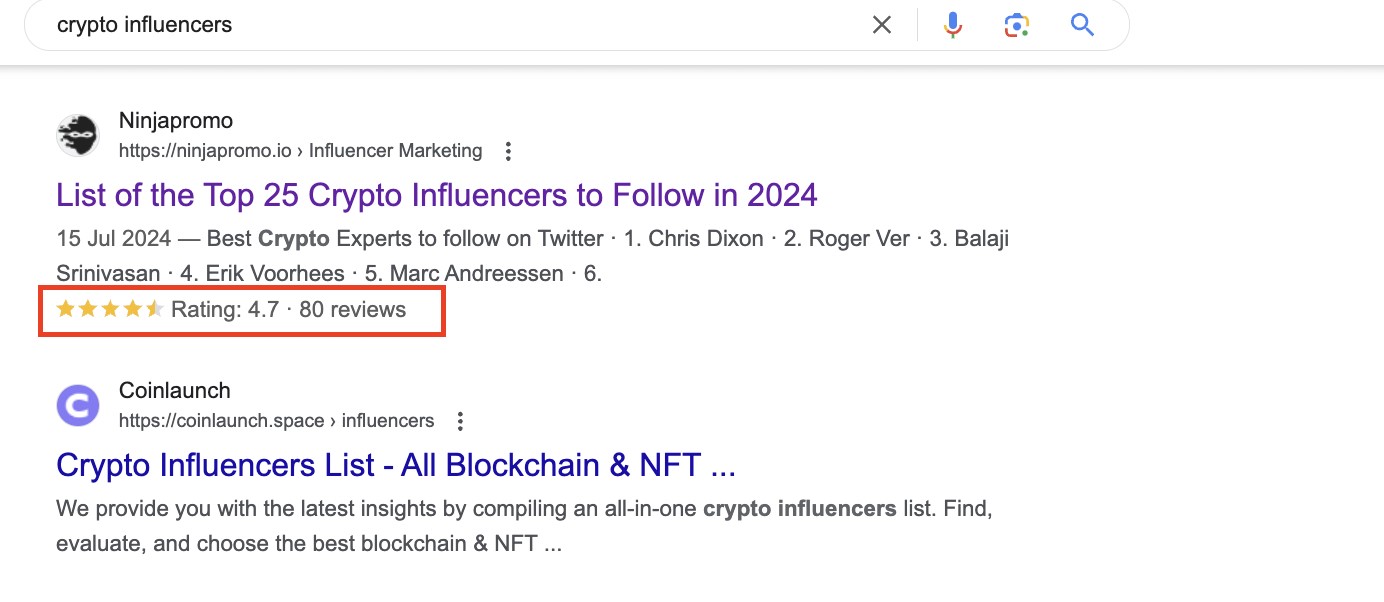The width and height of the screenshot is (1384, 602).
Task: Click the coinlaunch.space influencers URL
Action: (276, 421)
